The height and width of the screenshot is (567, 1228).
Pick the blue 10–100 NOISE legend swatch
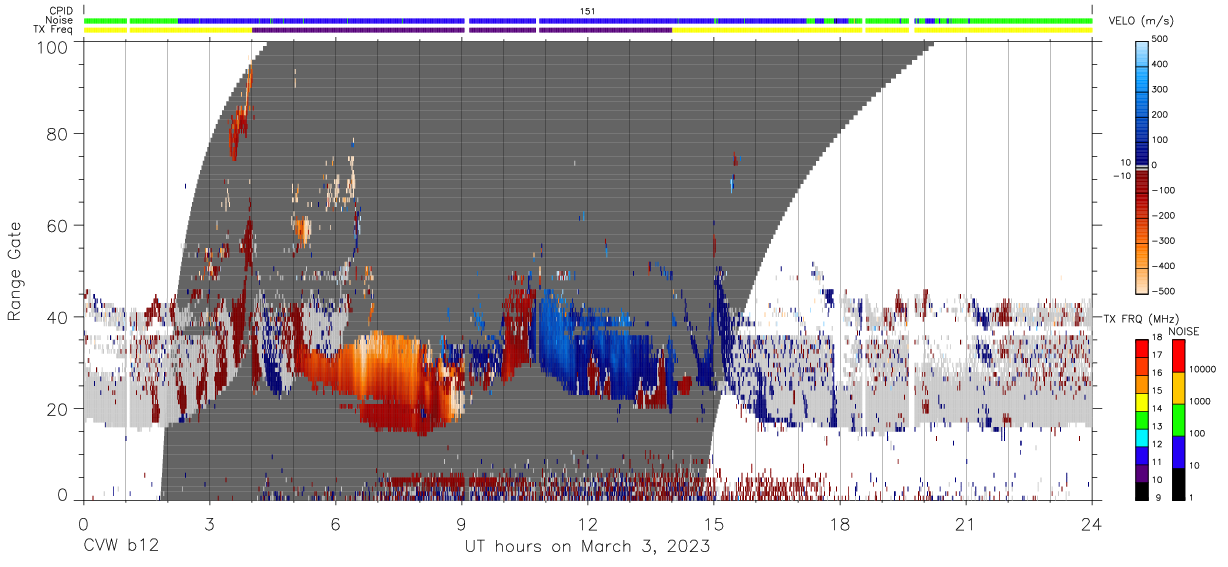[1177, 450]
